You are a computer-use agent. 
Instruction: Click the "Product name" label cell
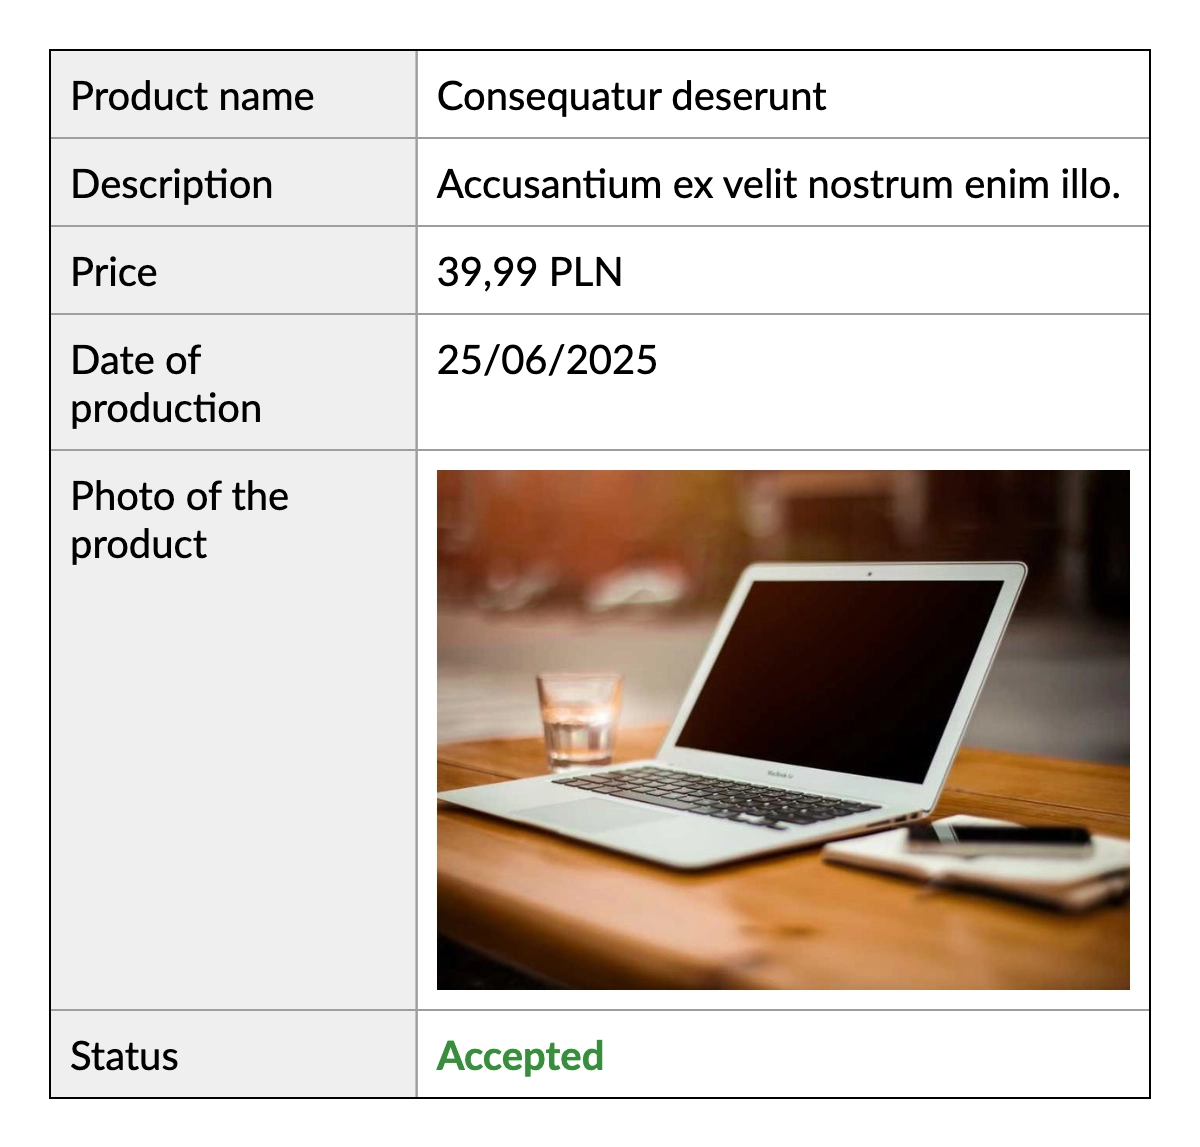coord(192,97)
